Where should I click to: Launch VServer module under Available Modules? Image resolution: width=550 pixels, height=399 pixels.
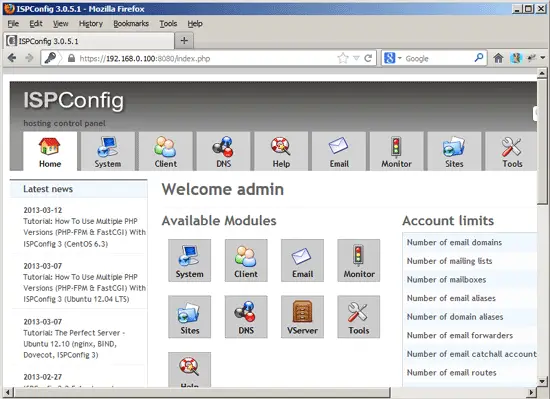pyautogui.click(x=302, y=317)
